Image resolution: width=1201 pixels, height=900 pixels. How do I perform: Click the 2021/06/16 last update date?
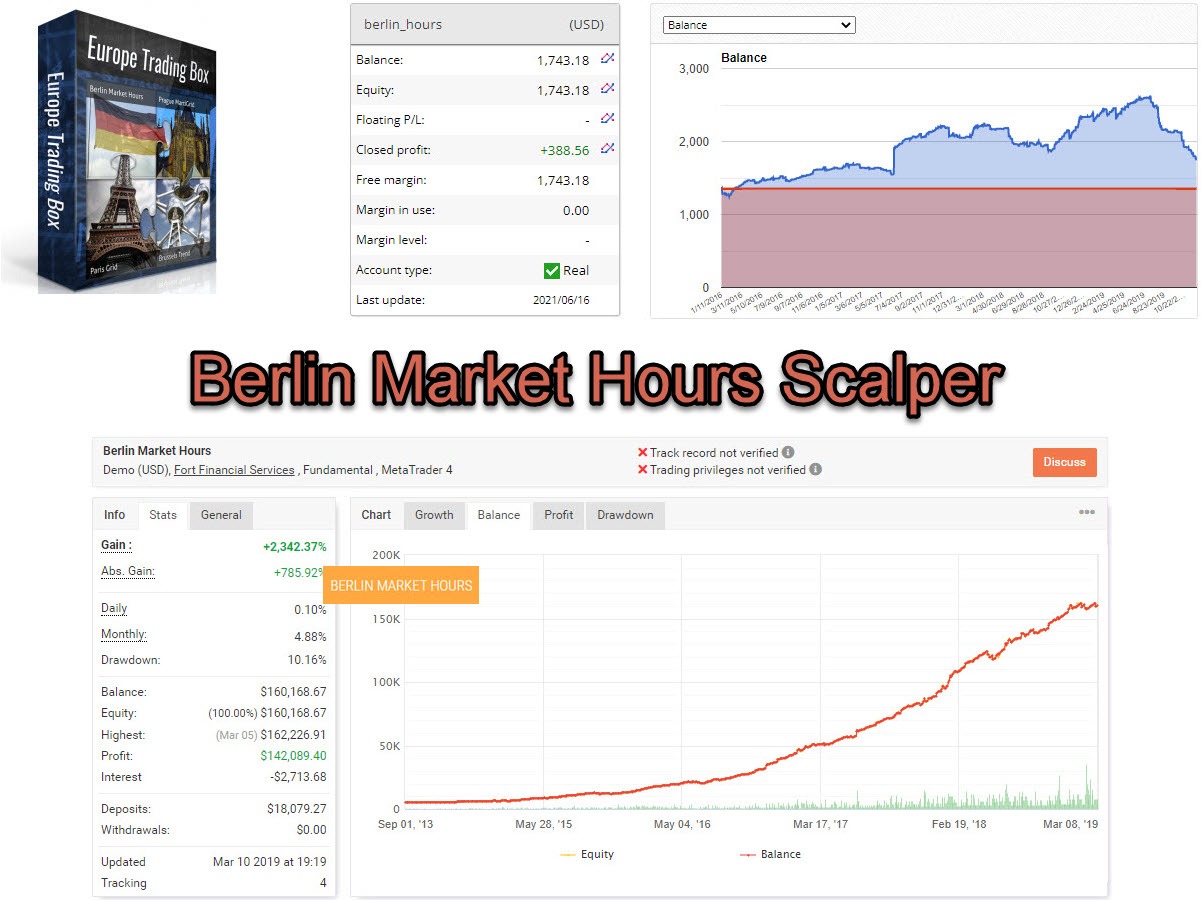[x=561, y=300]
